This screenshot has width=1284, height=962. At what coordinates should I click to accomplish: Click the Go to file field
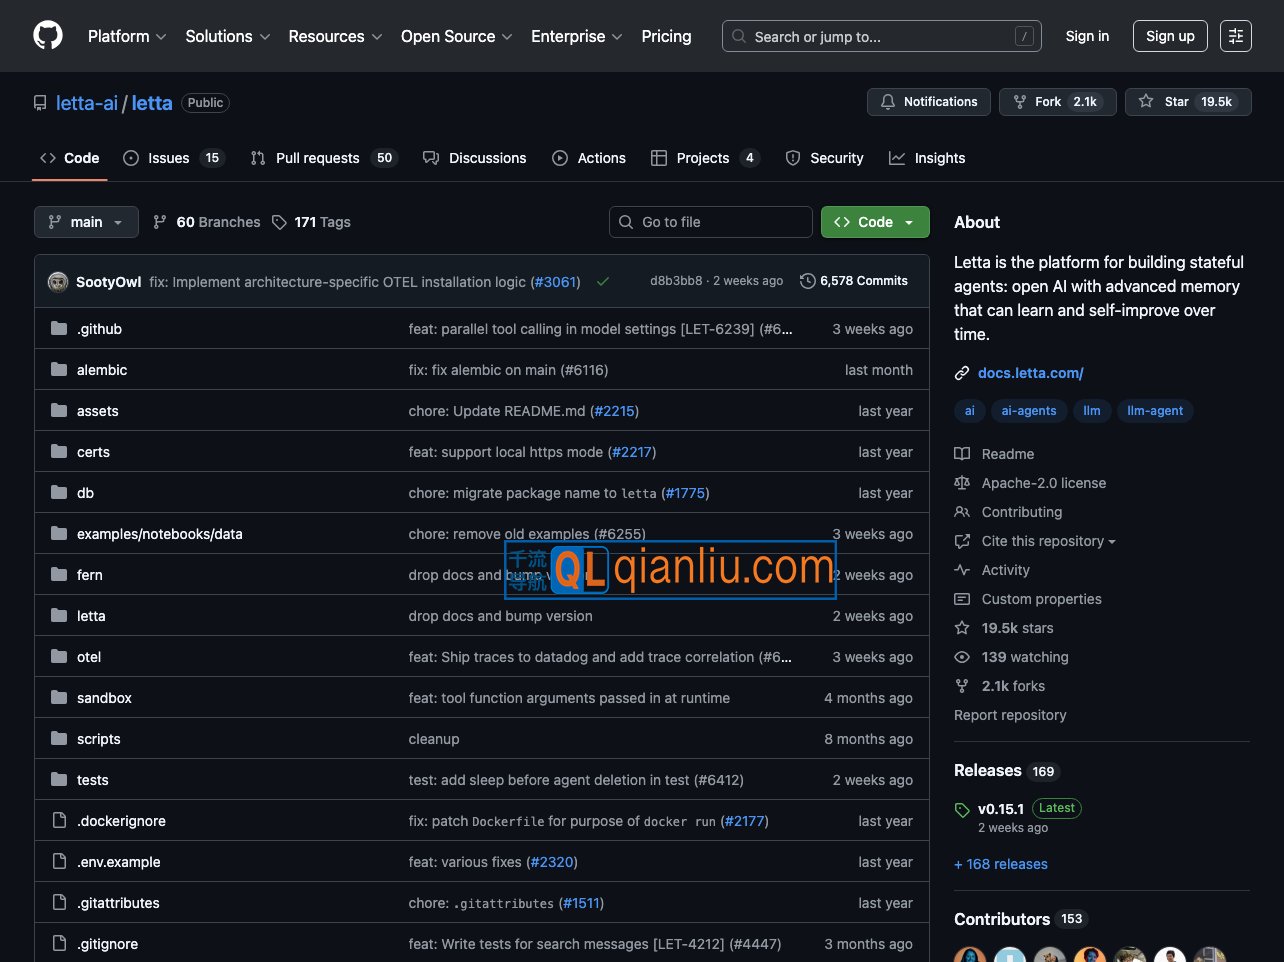711,222
